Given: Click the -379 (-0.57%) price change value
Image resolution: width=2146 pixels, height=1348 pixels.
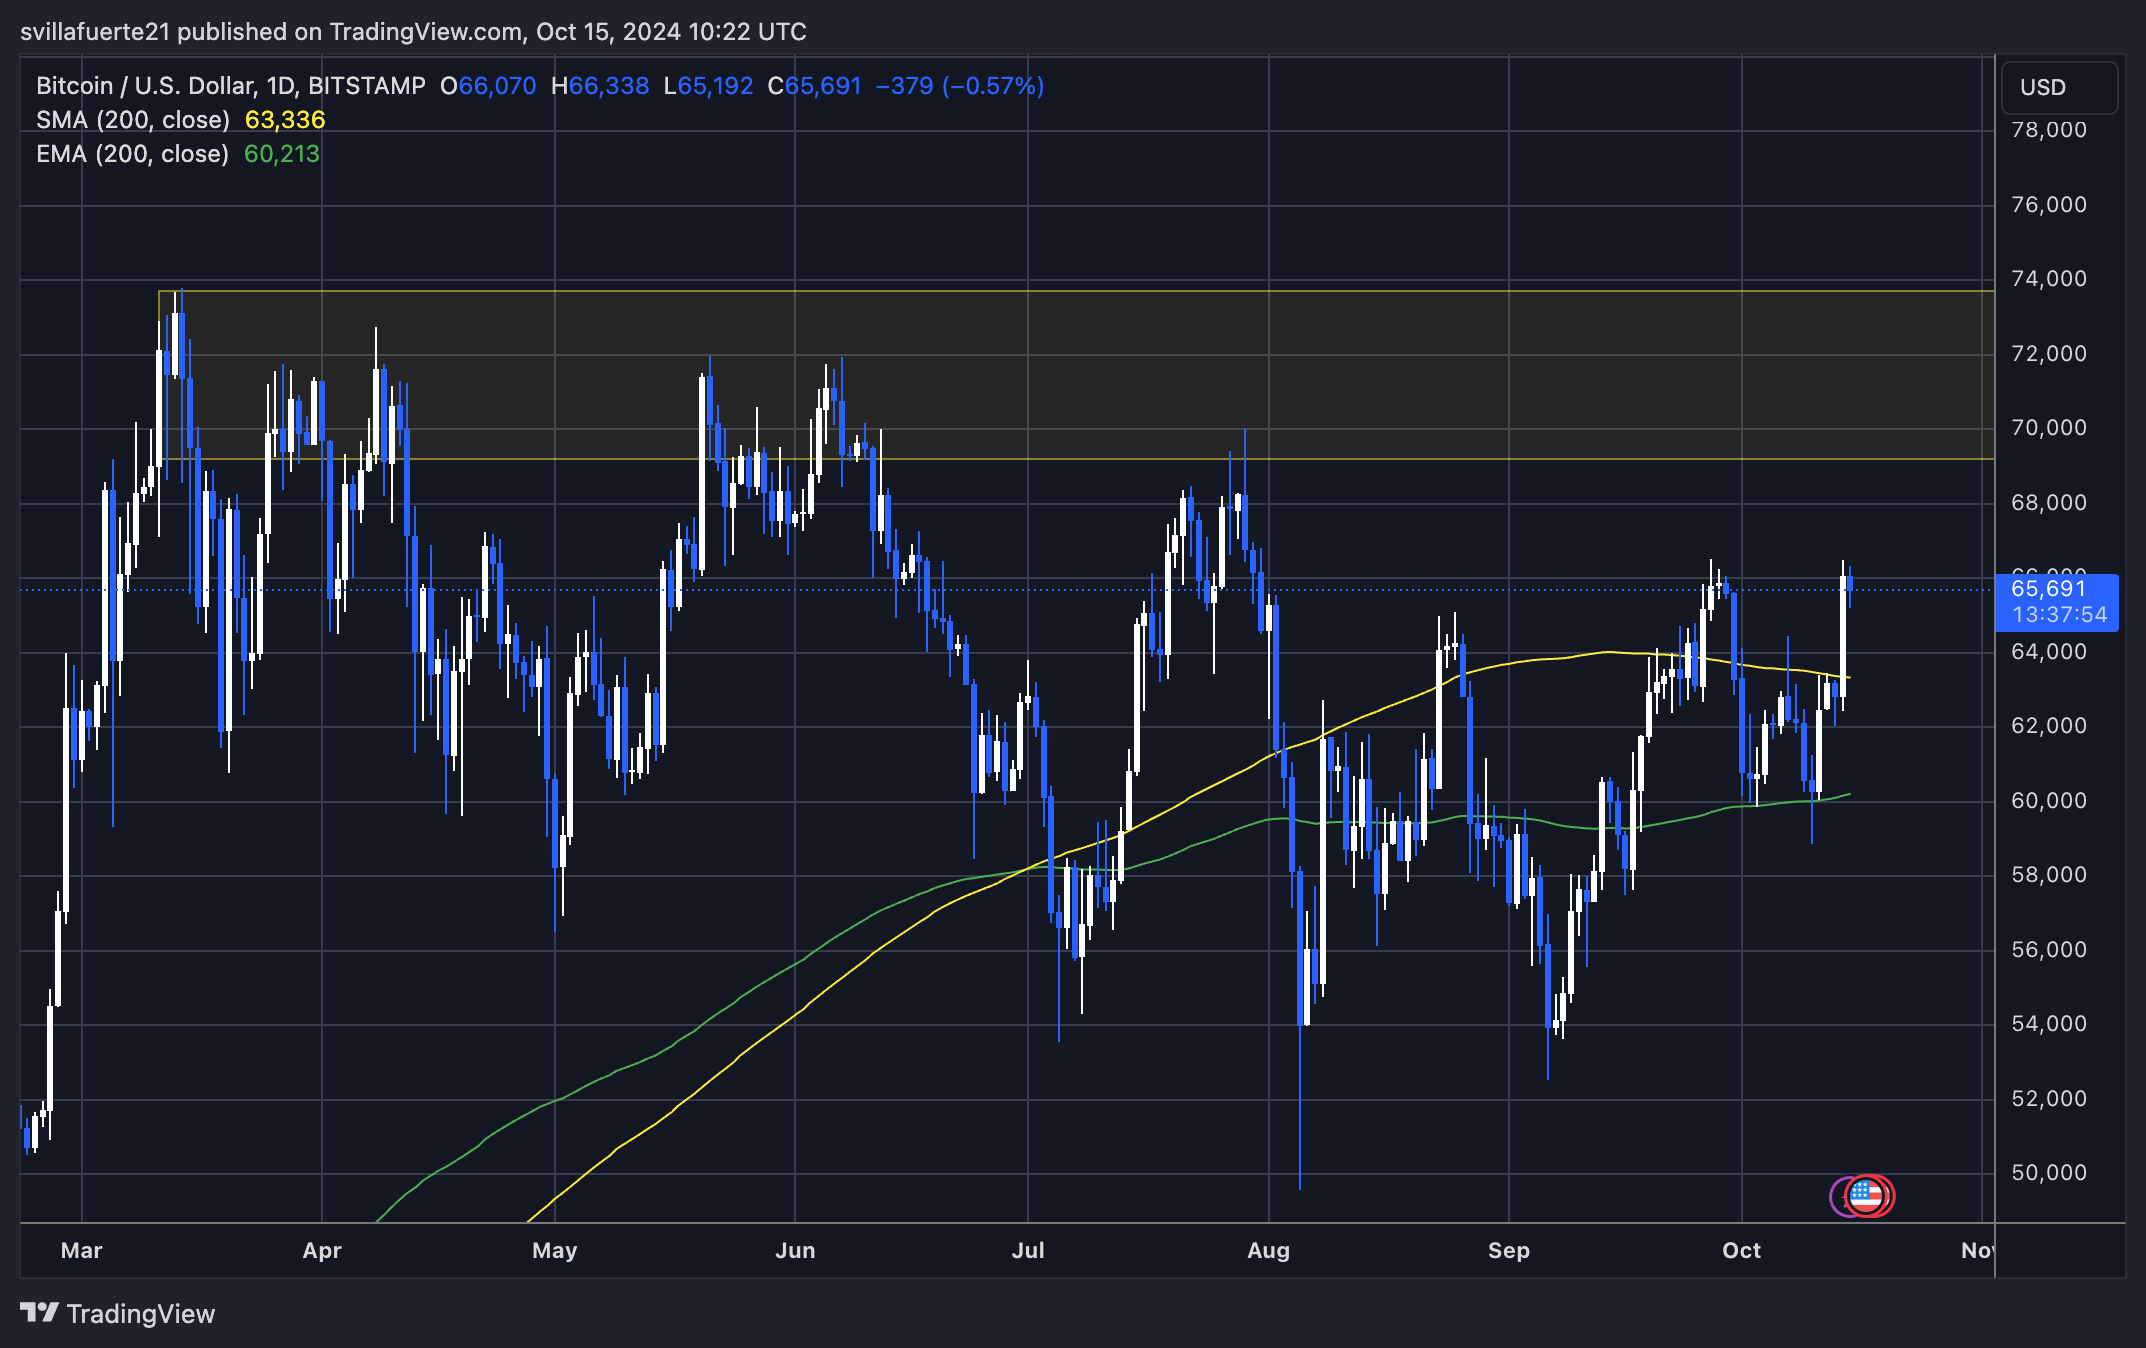Looking at the screenshot, I should point(959,86).
